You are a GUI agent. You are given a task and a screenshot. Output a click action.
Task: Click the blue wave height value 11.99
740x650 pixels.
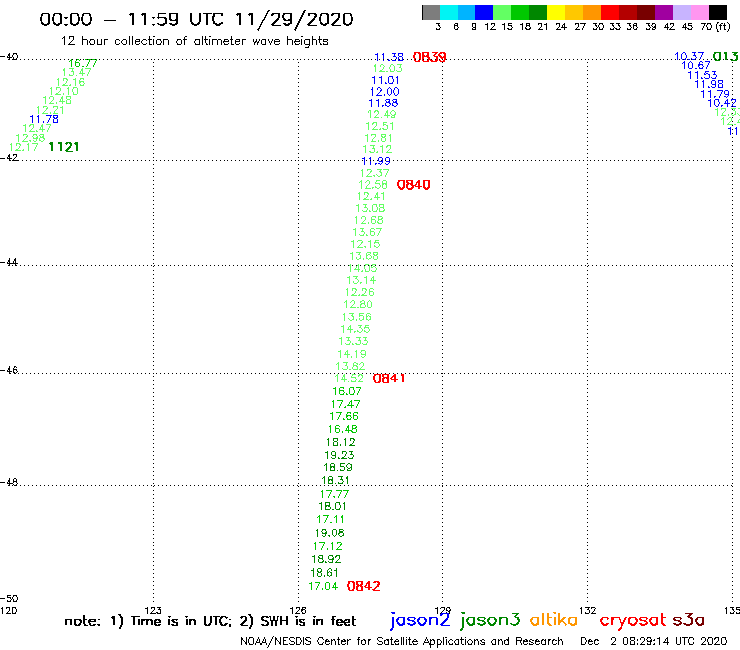(376, 161)
